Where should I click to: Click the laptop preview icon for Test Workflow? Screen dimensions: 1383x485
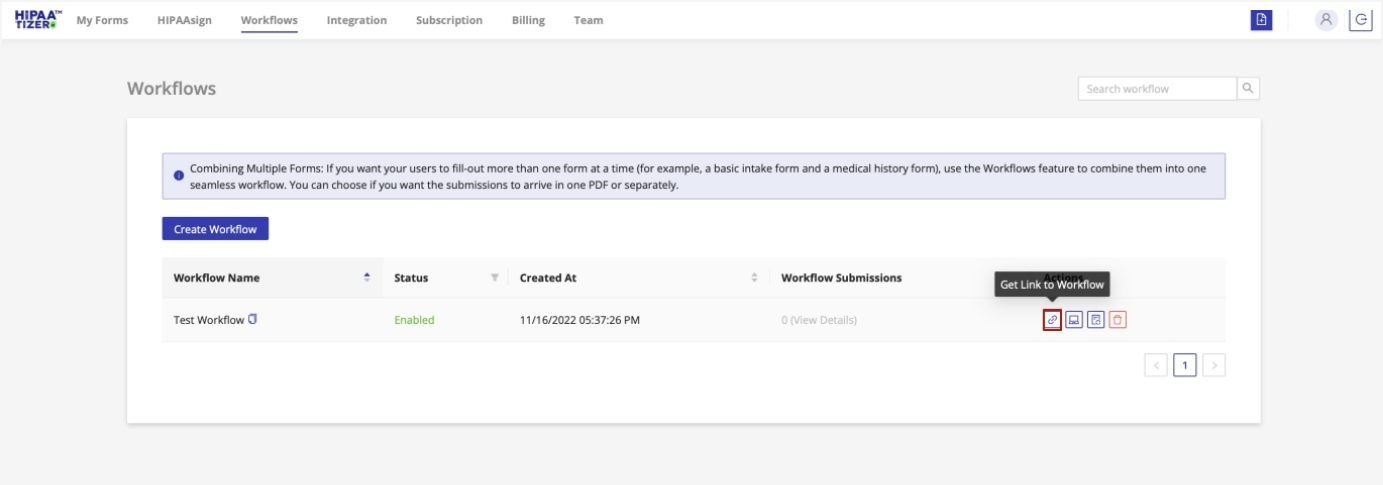coord(1074,320)
